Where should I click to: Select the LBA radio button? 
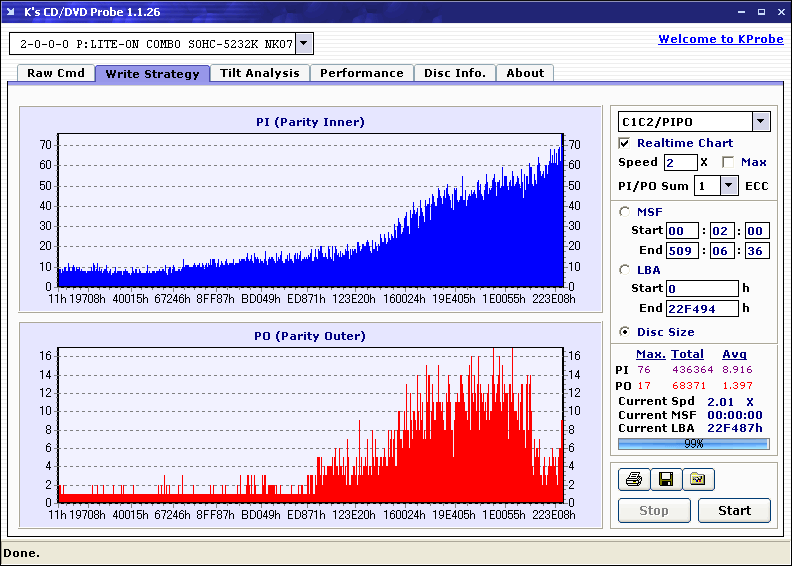[625, 270]
